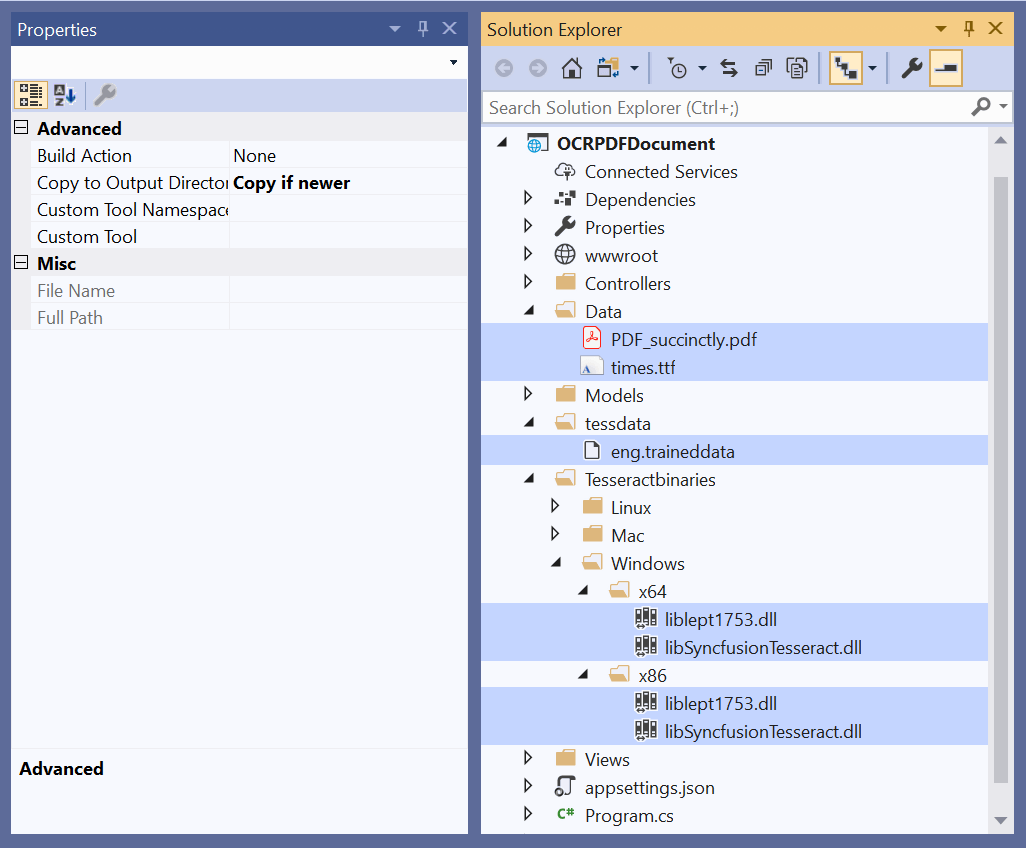Toggle the Preview Selected Items button
The width and height of the screenshot is (1026, 848).
click(x=945, y=68)
